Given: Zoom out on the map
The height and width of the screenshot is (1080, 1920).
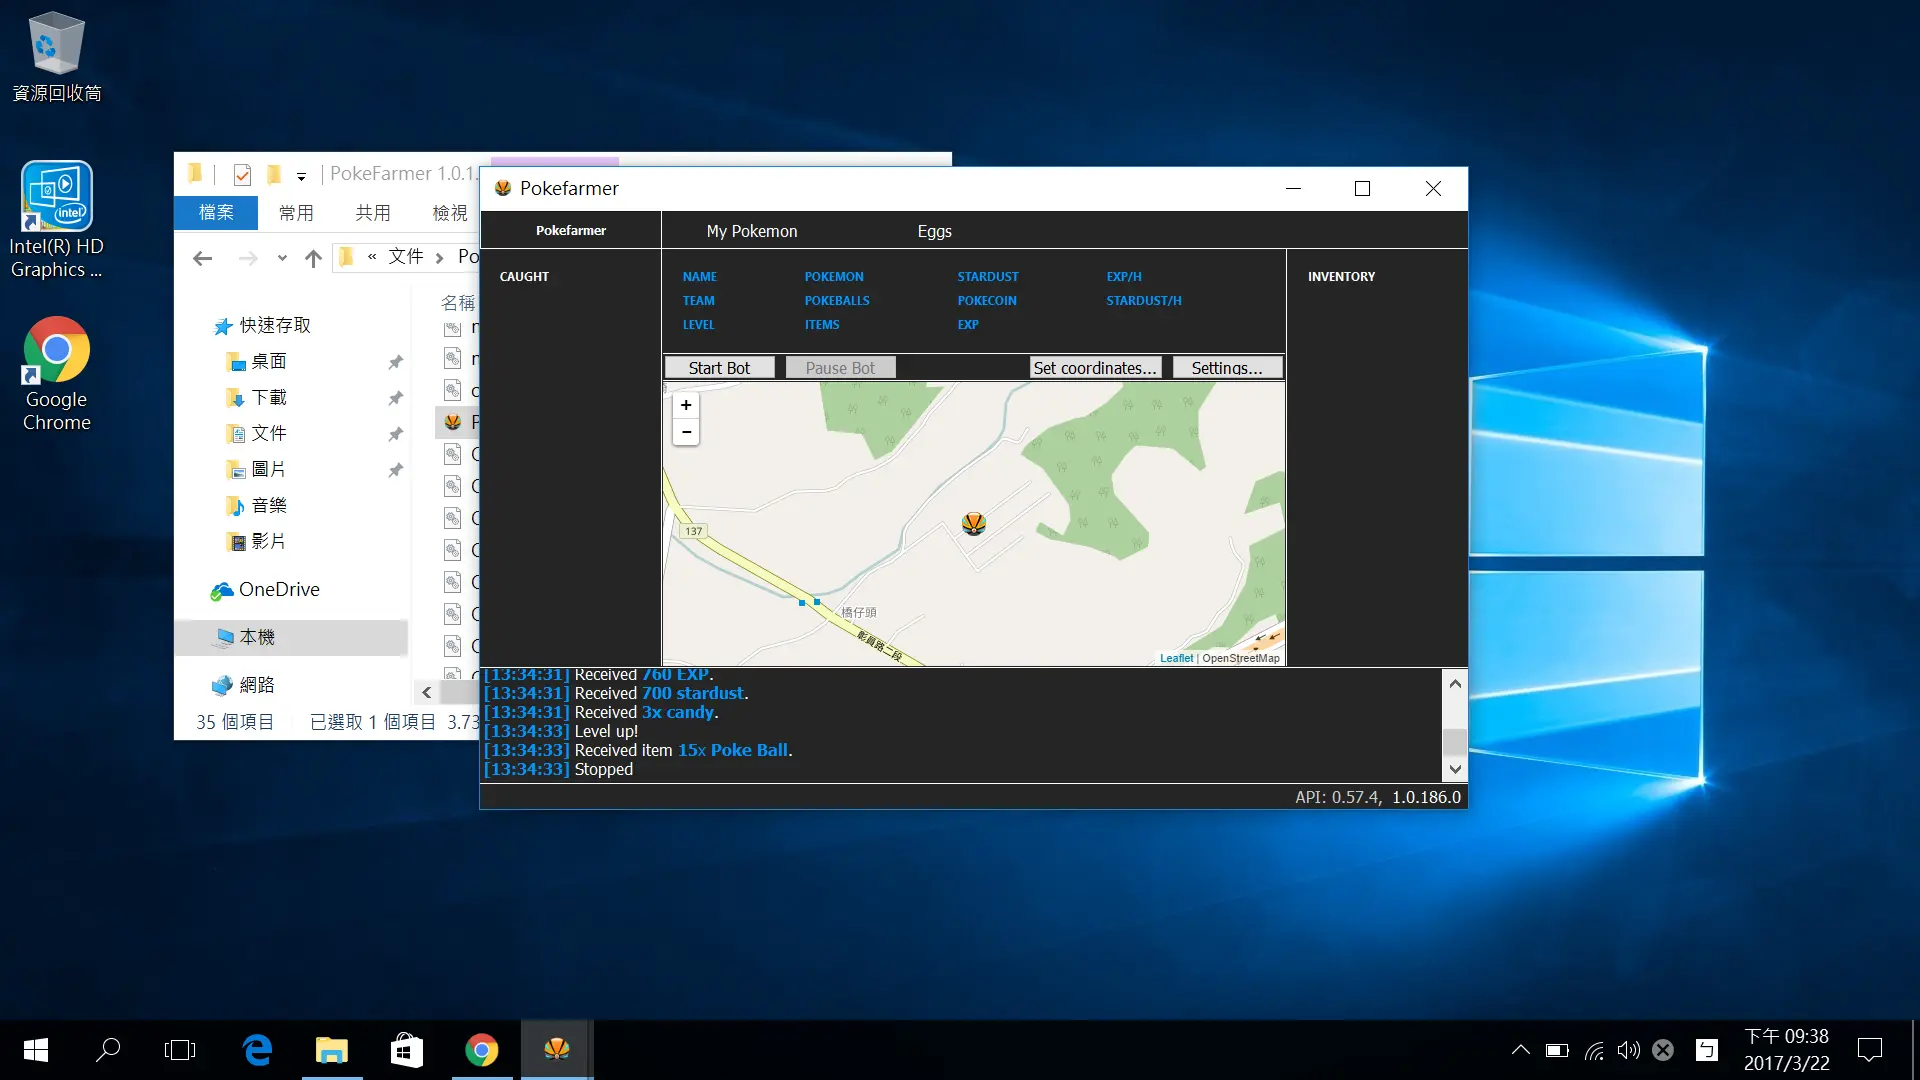Looking at the screenshot, I should (686, 432).
